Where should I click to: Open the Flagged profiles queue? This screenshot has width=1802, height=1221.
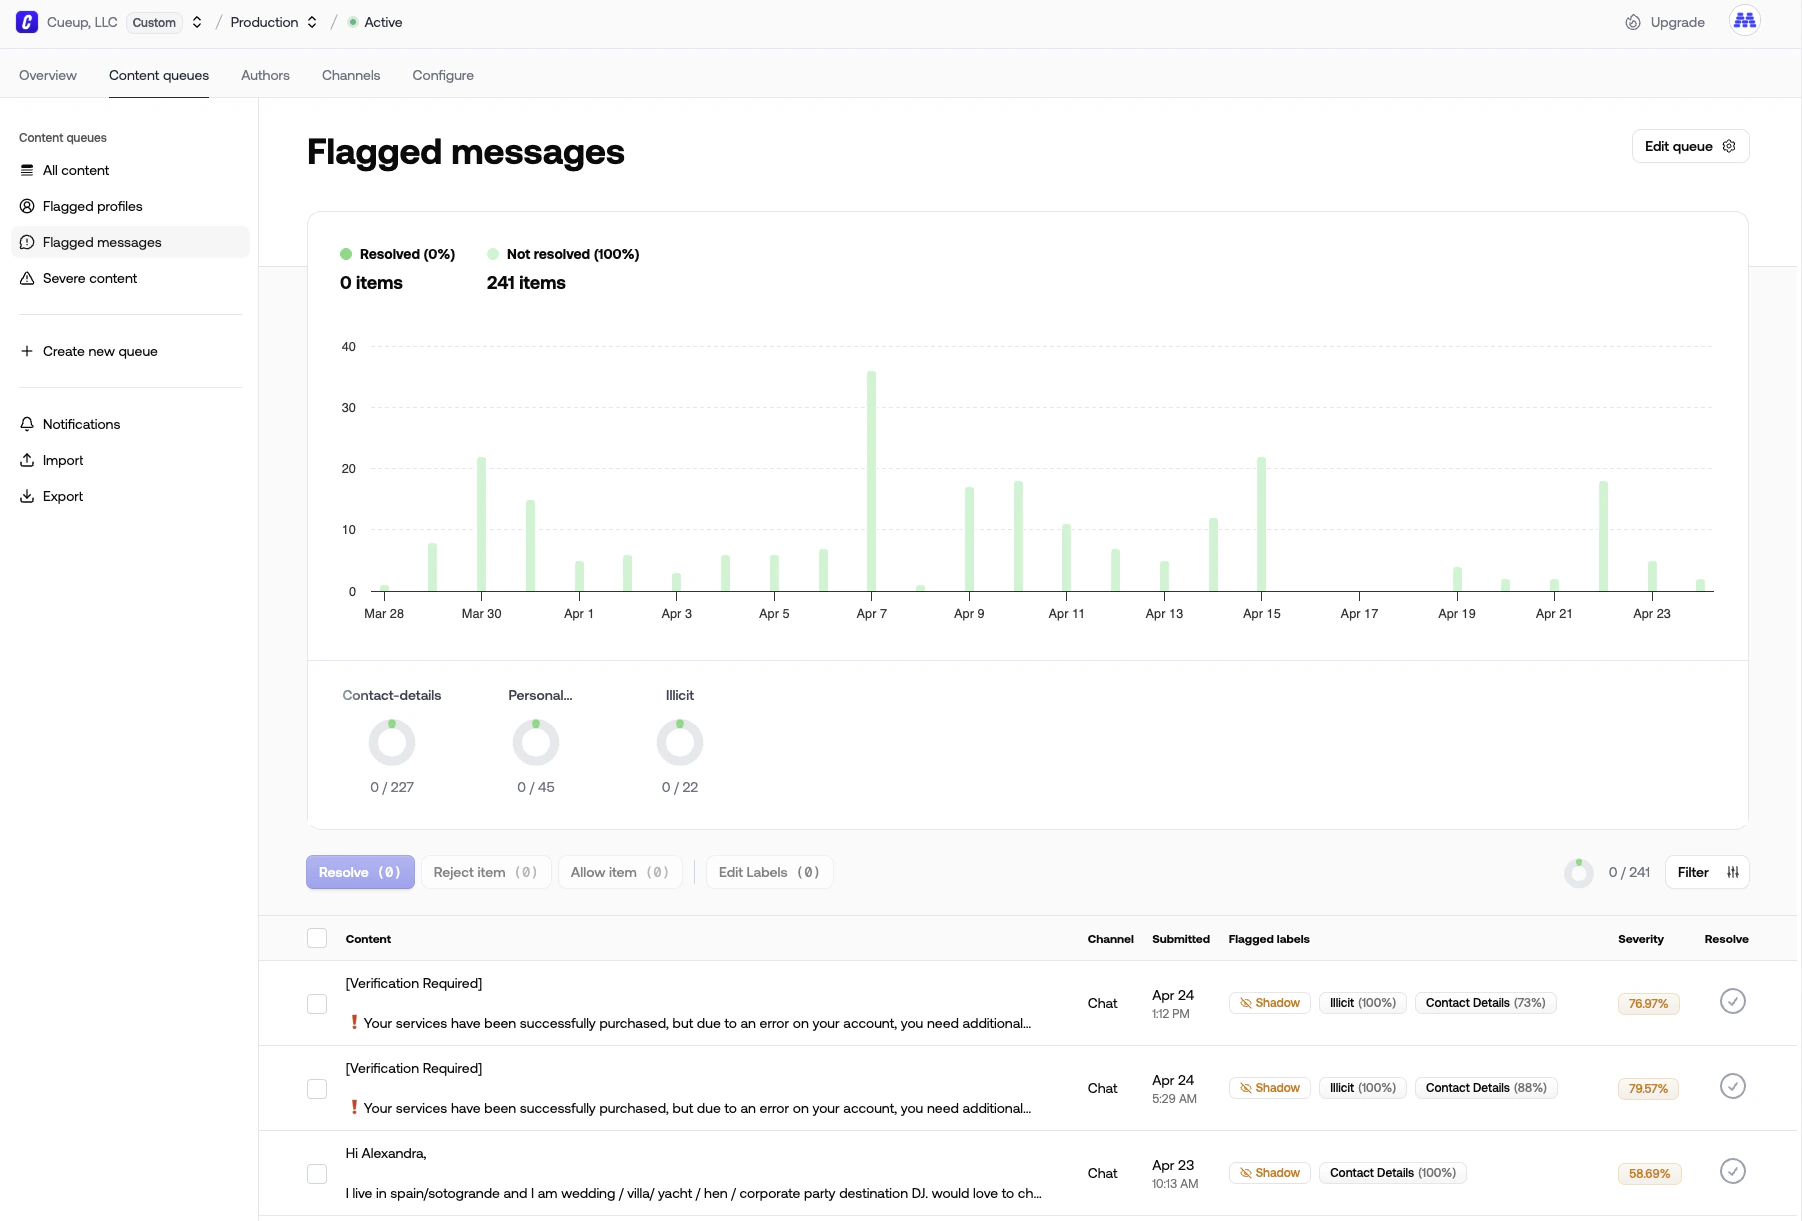[x=130, y=206]
